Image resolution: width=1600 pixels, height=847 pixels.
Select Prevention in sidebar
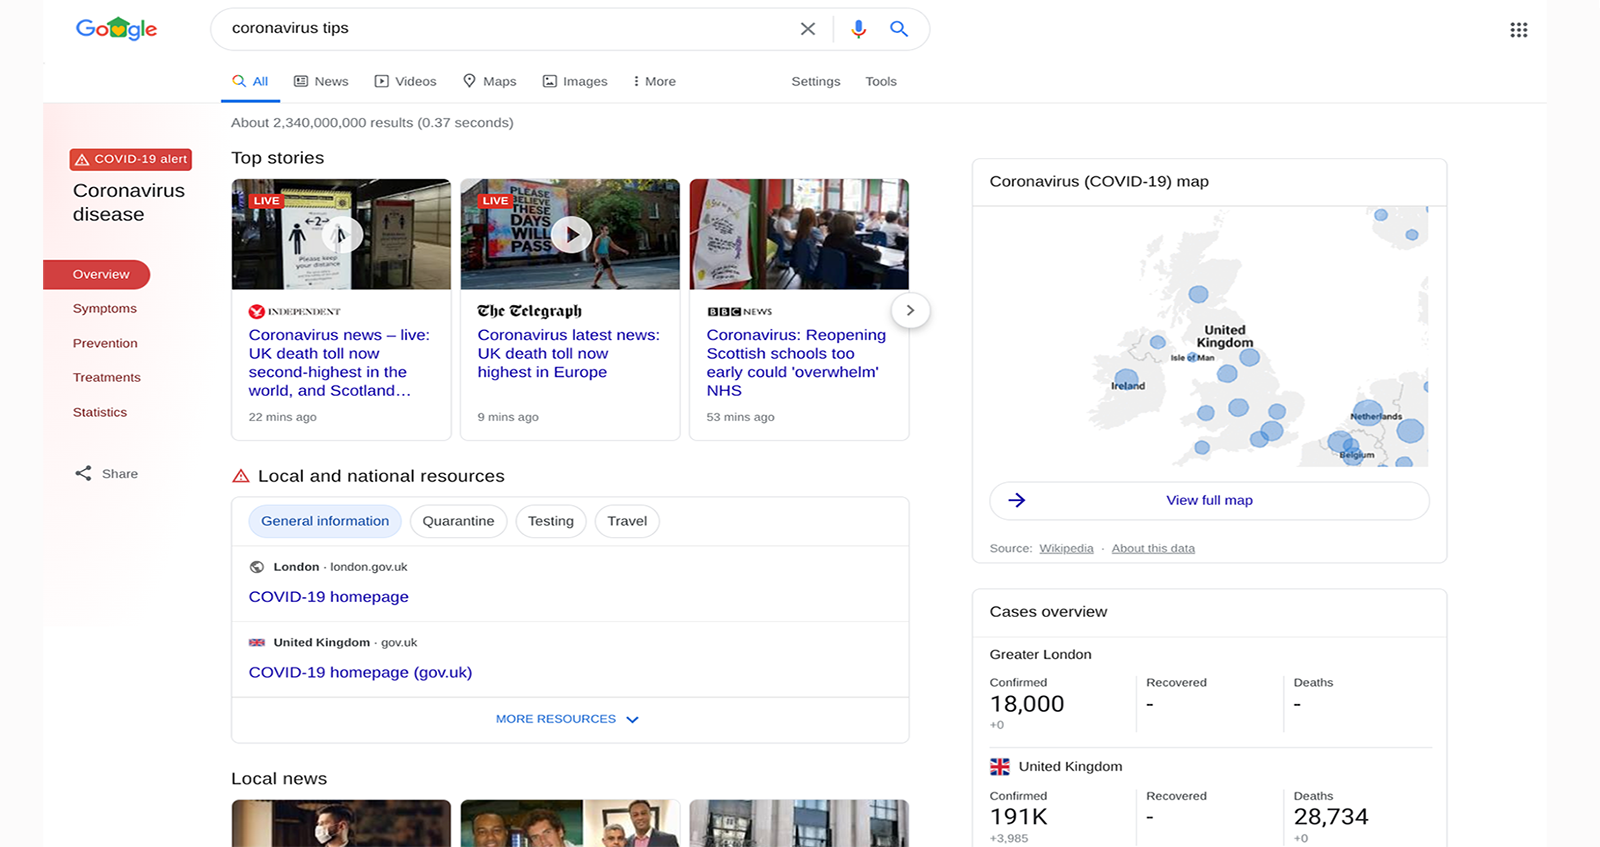105,343
